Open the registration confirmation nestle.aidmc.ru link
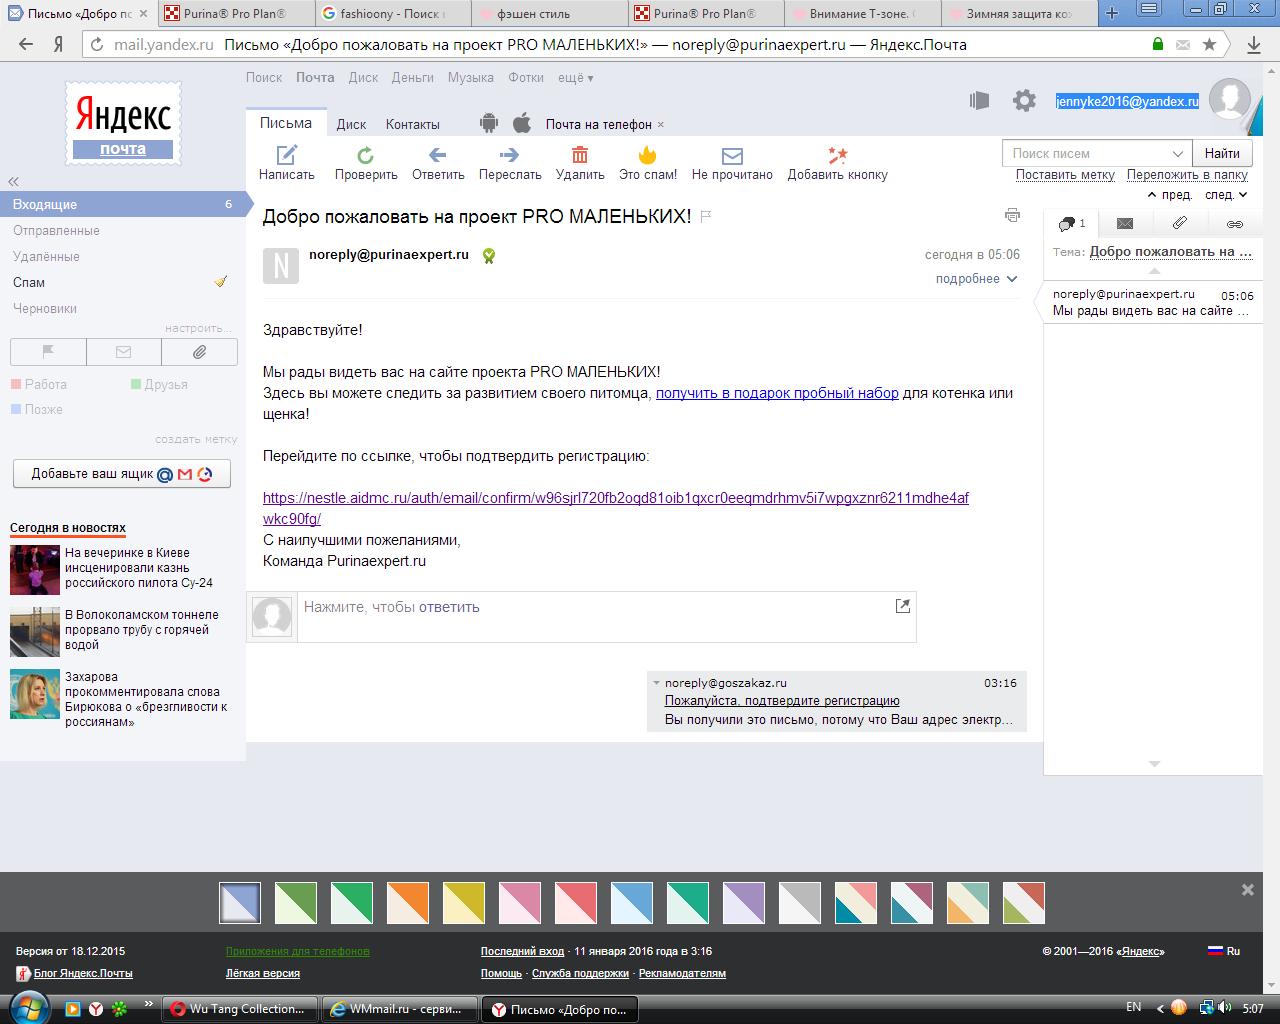Viewport: 1280px width, 1024px height. [615, 508]
